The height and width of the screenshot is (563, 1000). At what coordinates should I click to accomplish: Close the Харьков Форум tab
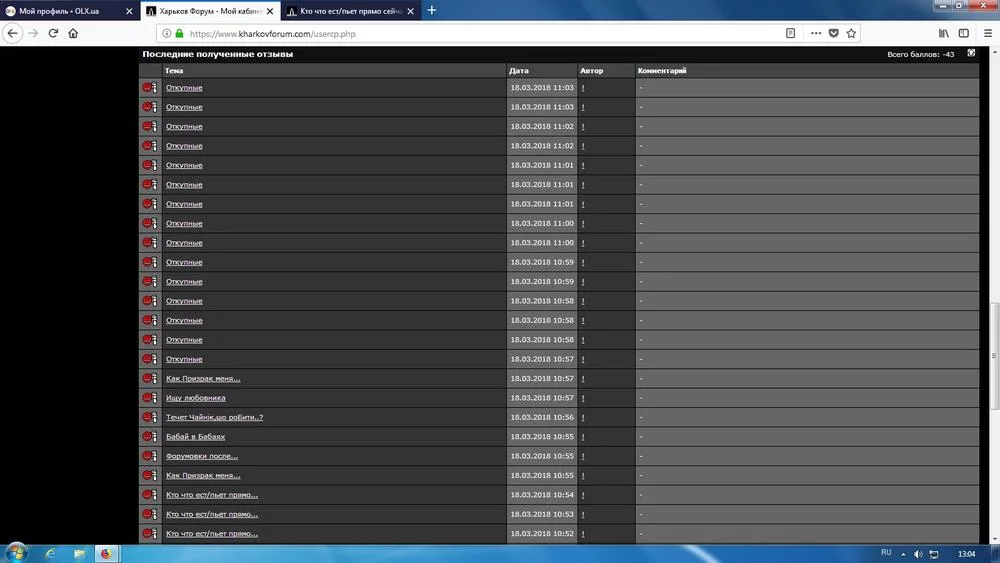[270, 11]
